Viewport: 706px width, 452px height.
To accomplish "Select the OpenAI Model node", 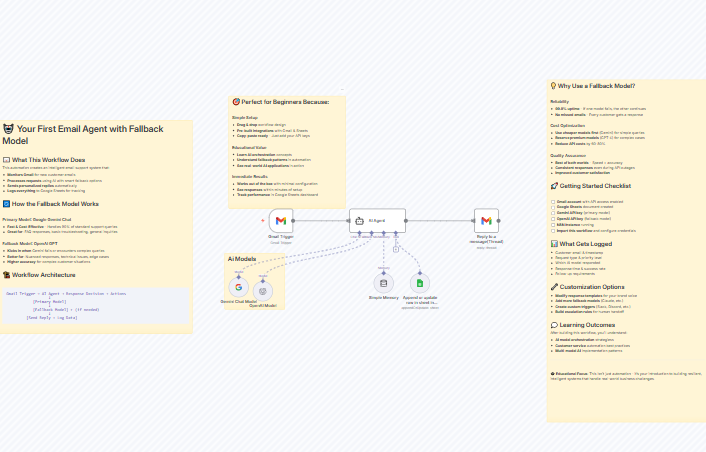I will point(263,290).
